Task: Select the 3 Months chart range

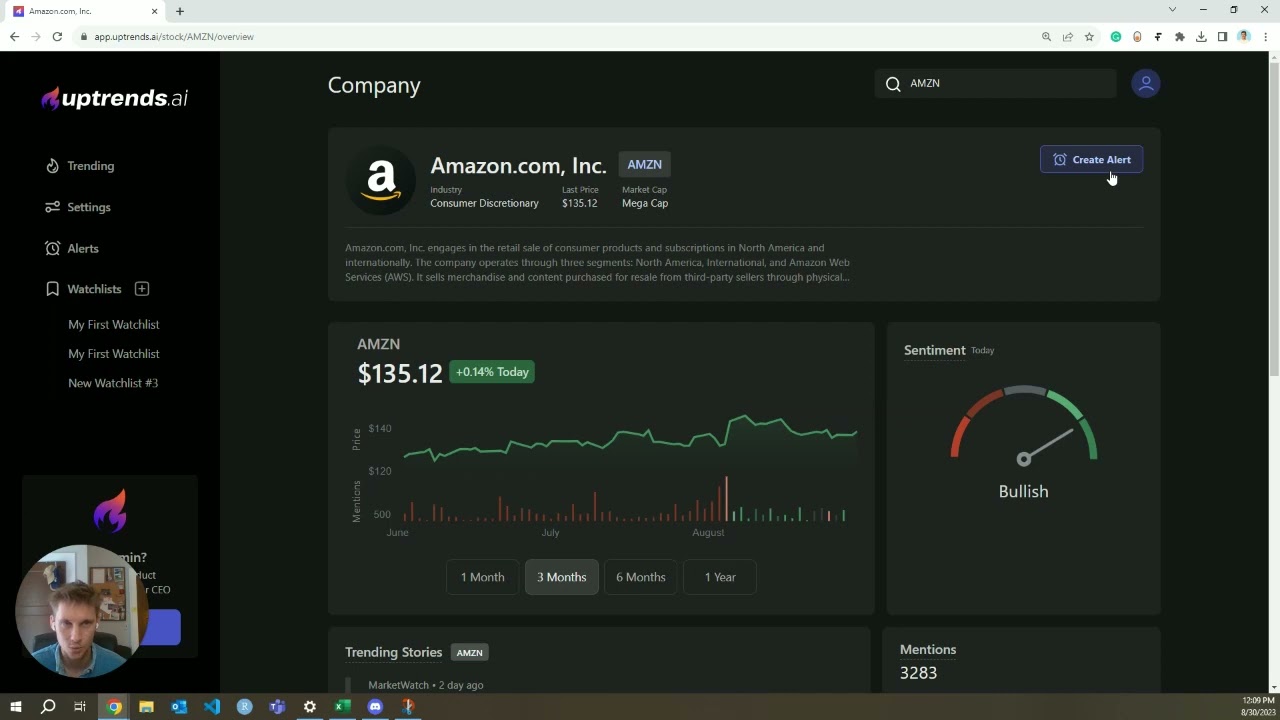Action: pyautogui.click(x=562, y=577)
